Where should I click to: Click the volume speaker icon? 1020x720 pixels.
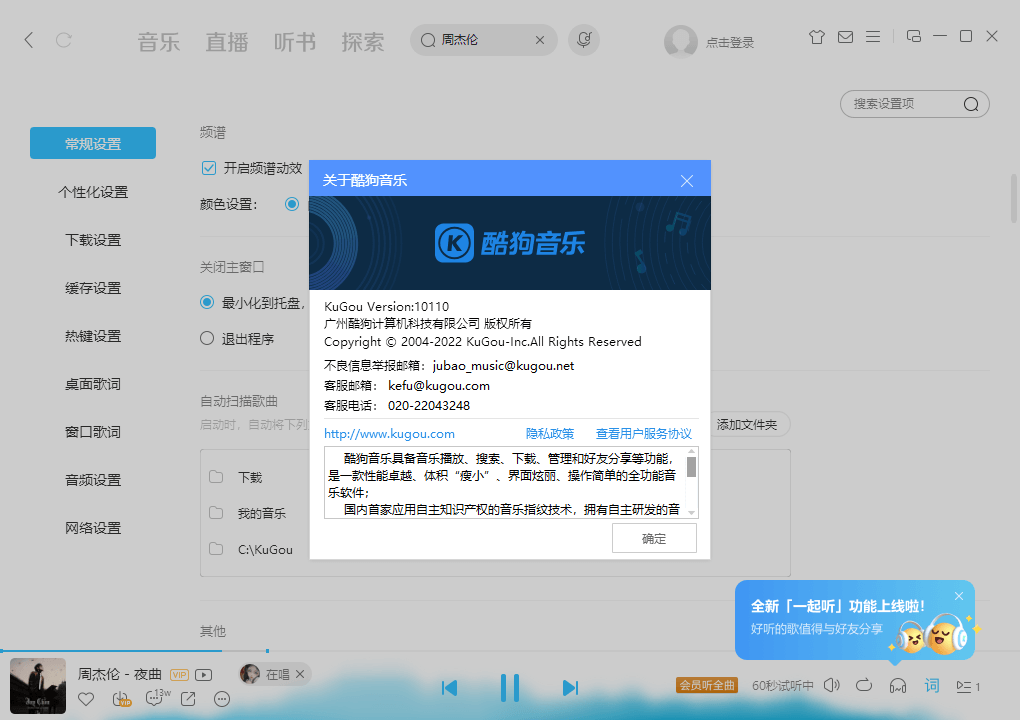[x=832, y=686]
